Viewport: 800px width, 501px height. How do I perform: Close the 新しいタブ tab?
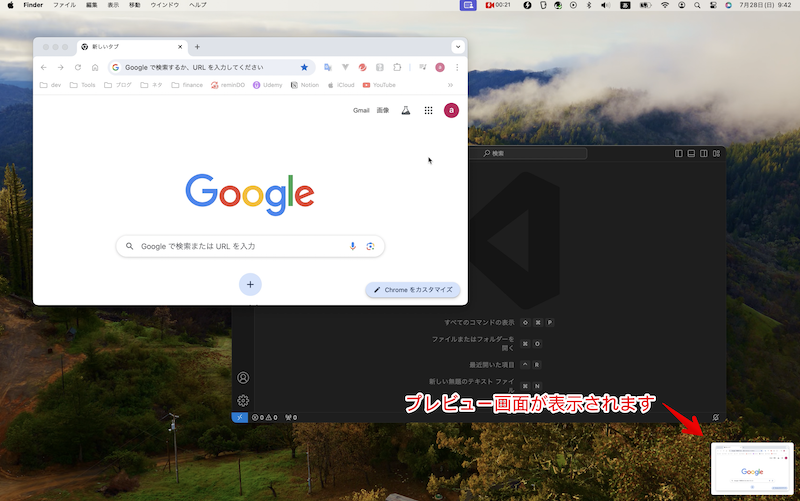(180, 47)
